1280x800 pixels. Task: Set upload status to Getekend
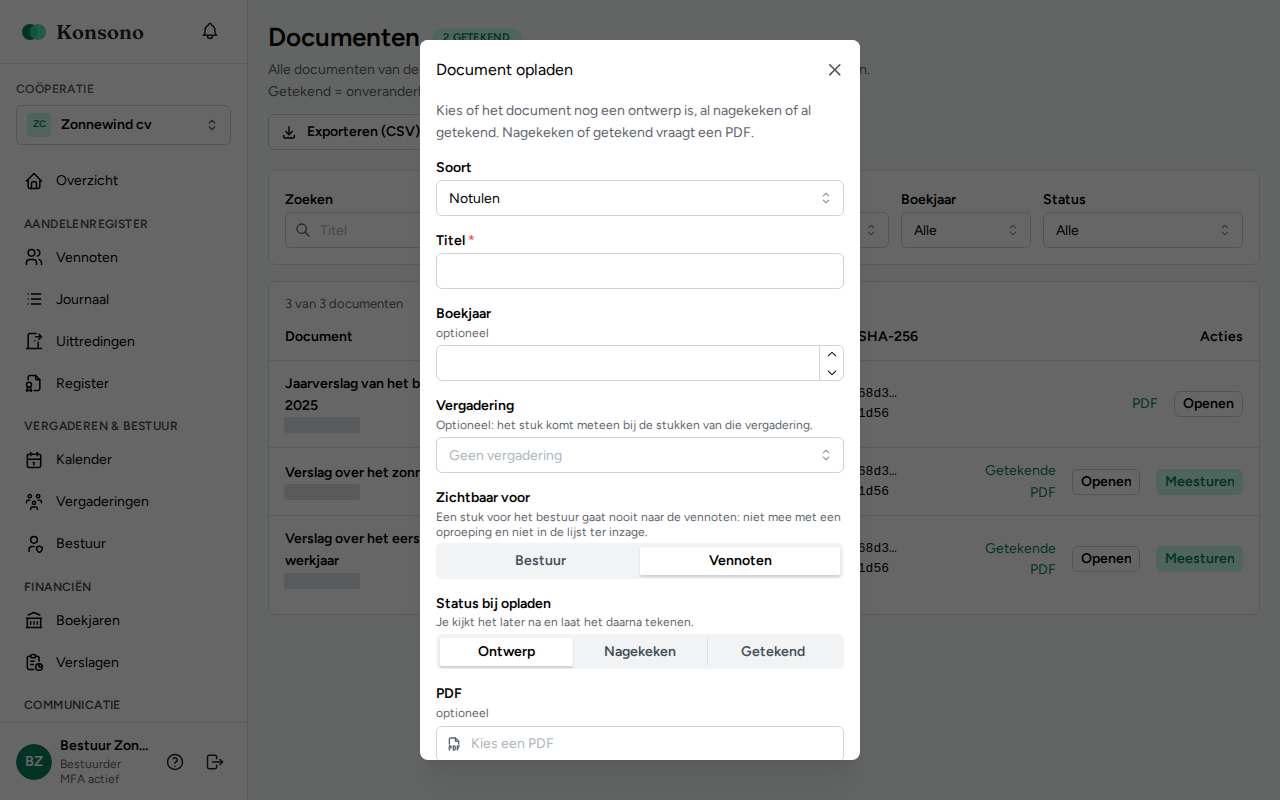773,652
